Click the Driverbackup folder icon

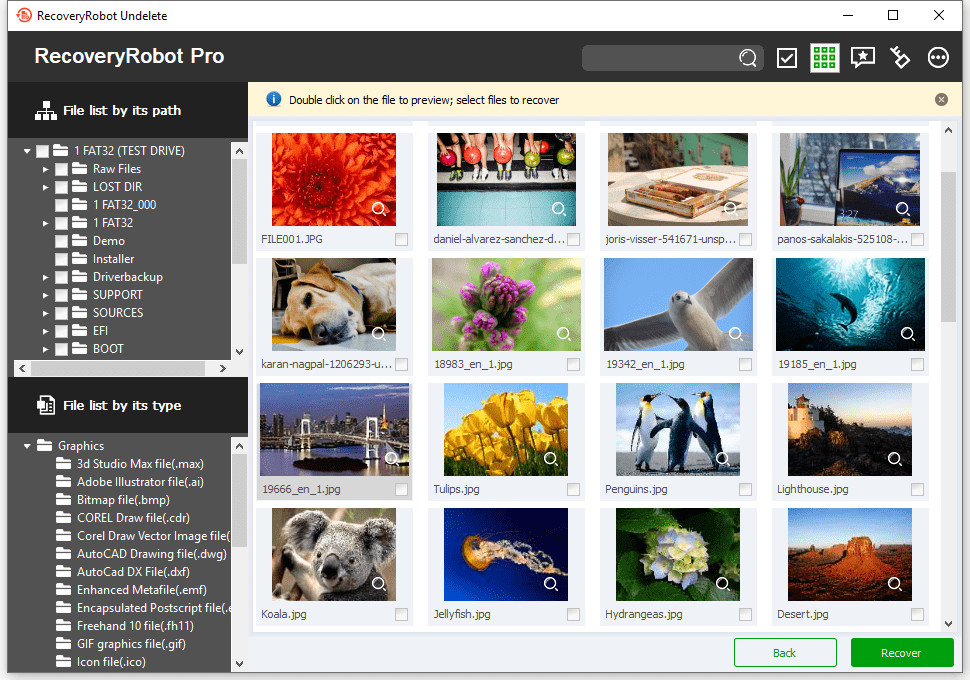(79, 277)
